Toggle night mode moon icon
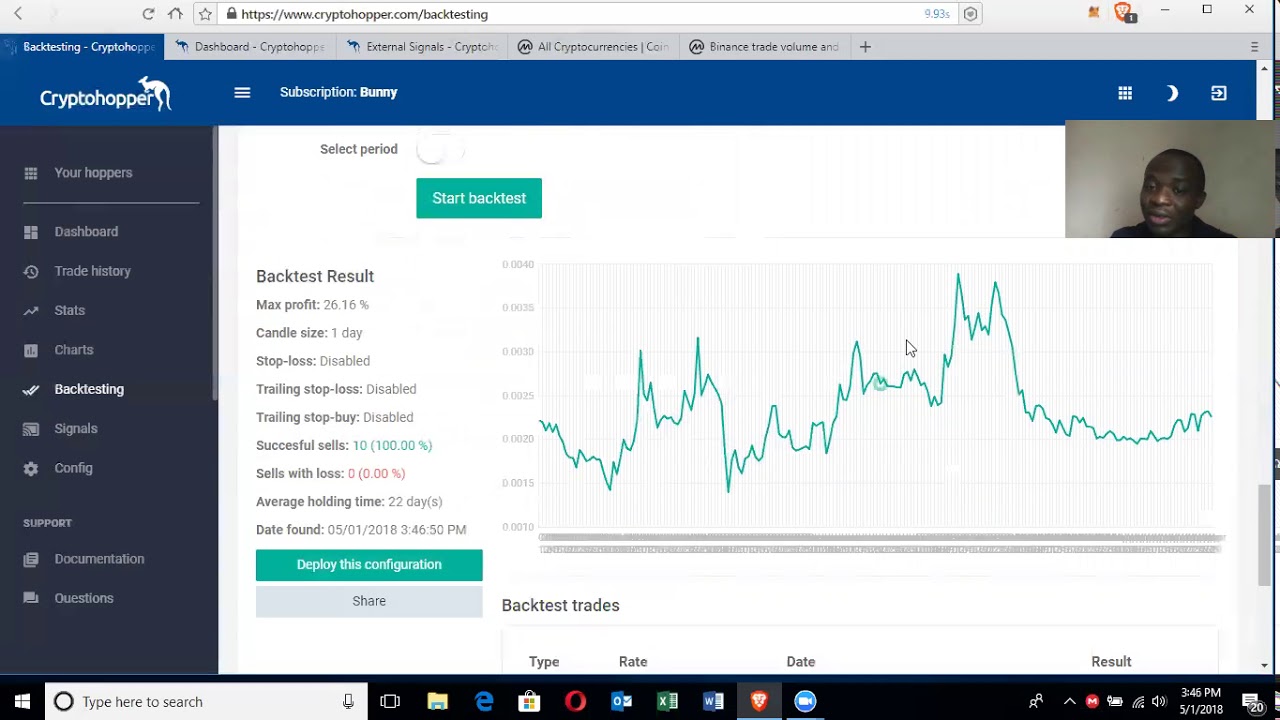The image size is (1280, 720). click(x=1172, y=93)
